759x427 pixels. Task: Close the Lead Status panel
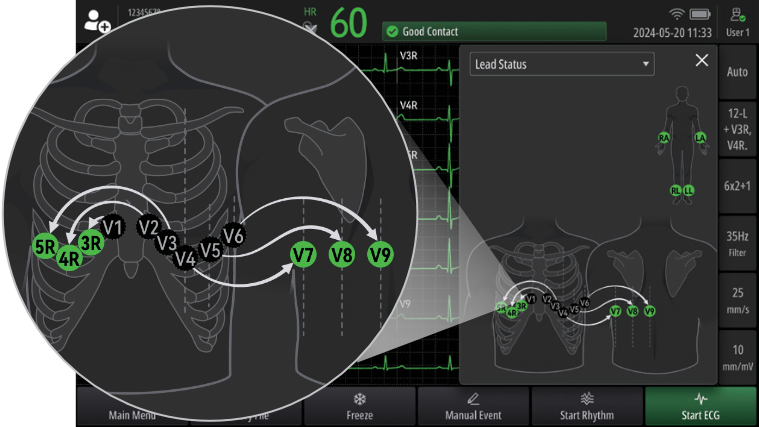tap(701, 61)
